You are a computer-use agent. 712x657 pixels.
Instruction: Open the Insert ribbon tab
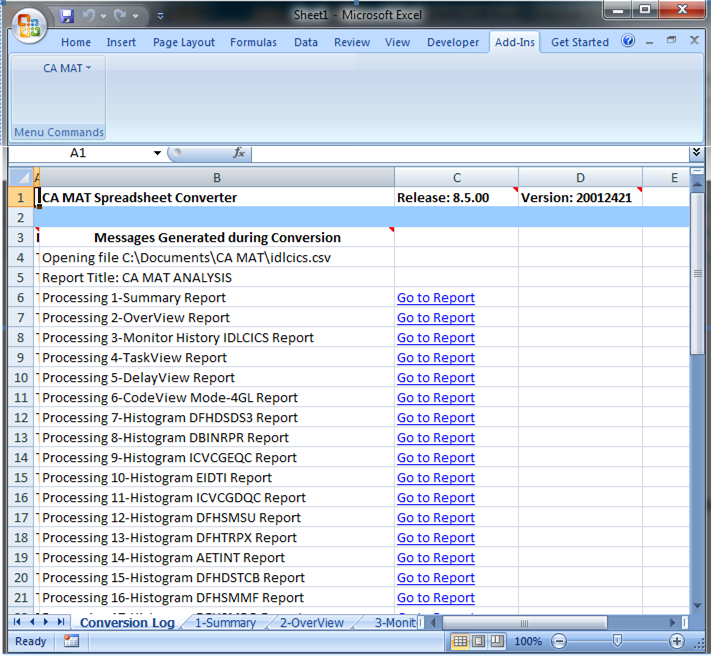coord(121,42)
